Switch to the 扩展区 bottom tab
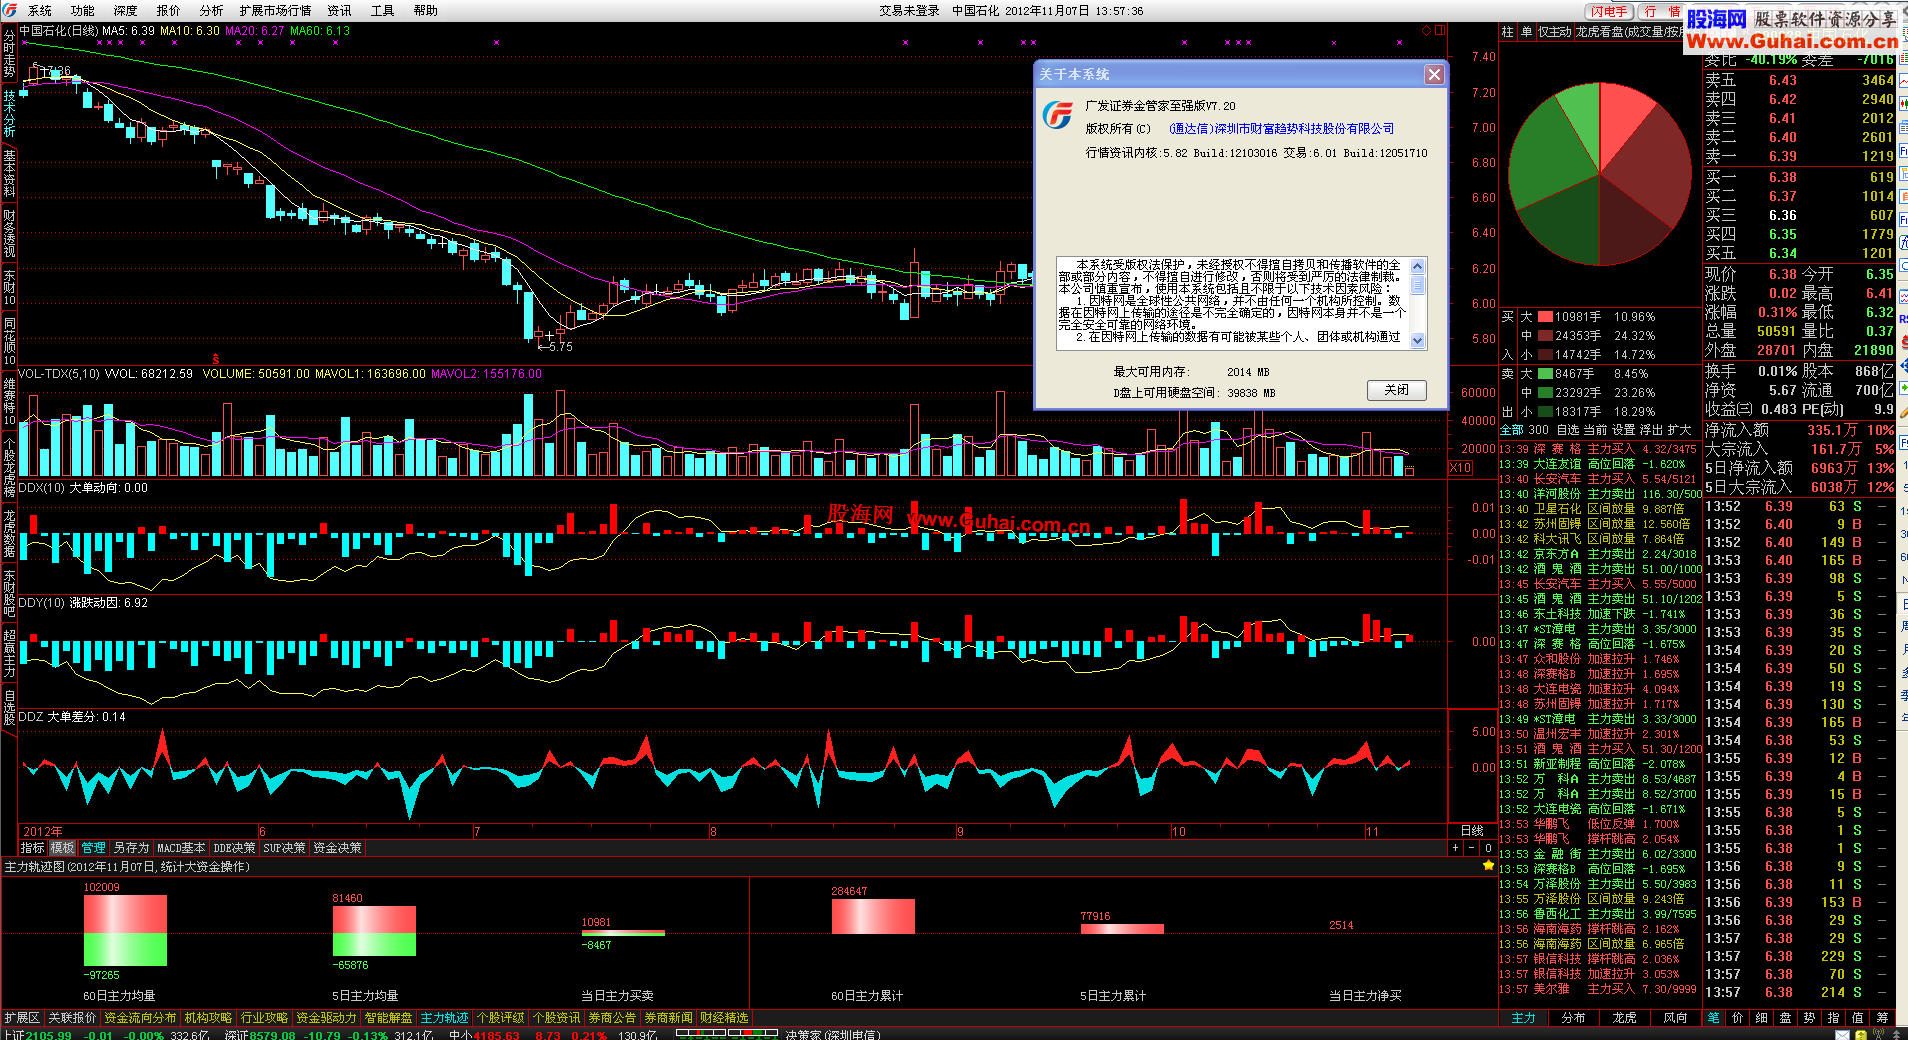The height and width of the screenshot is (1040, 1908). (22, 1018)
